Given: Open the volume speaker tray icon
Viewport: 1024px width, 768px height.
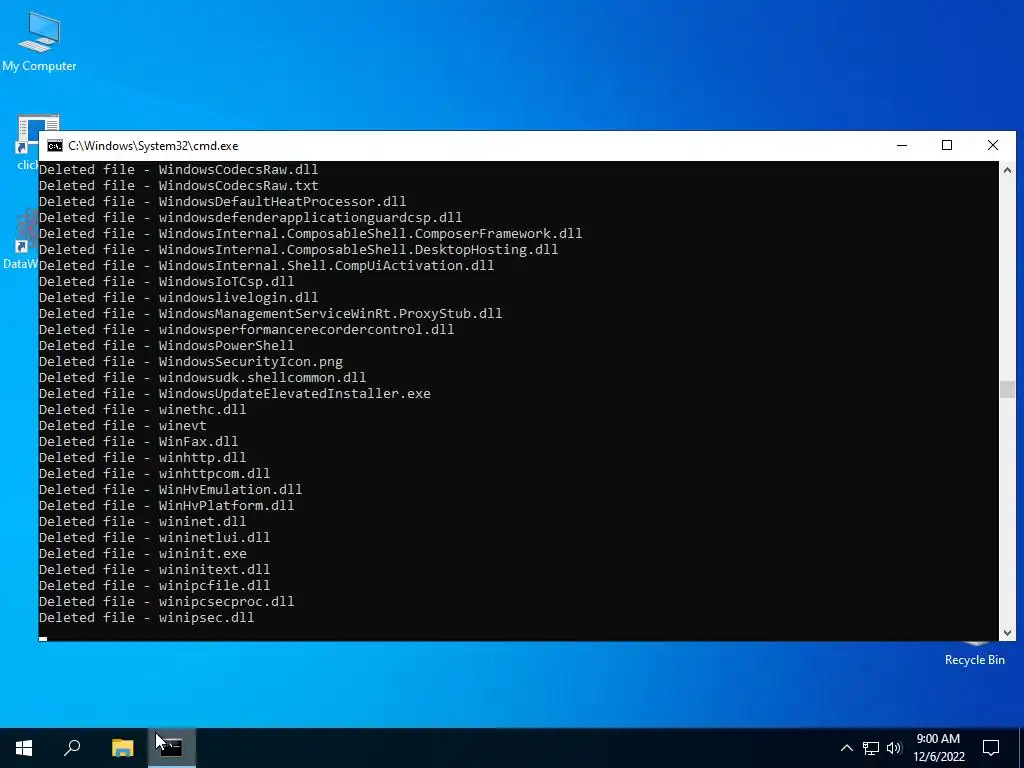Looking at the screenshot, I should (x=894, y=748).
